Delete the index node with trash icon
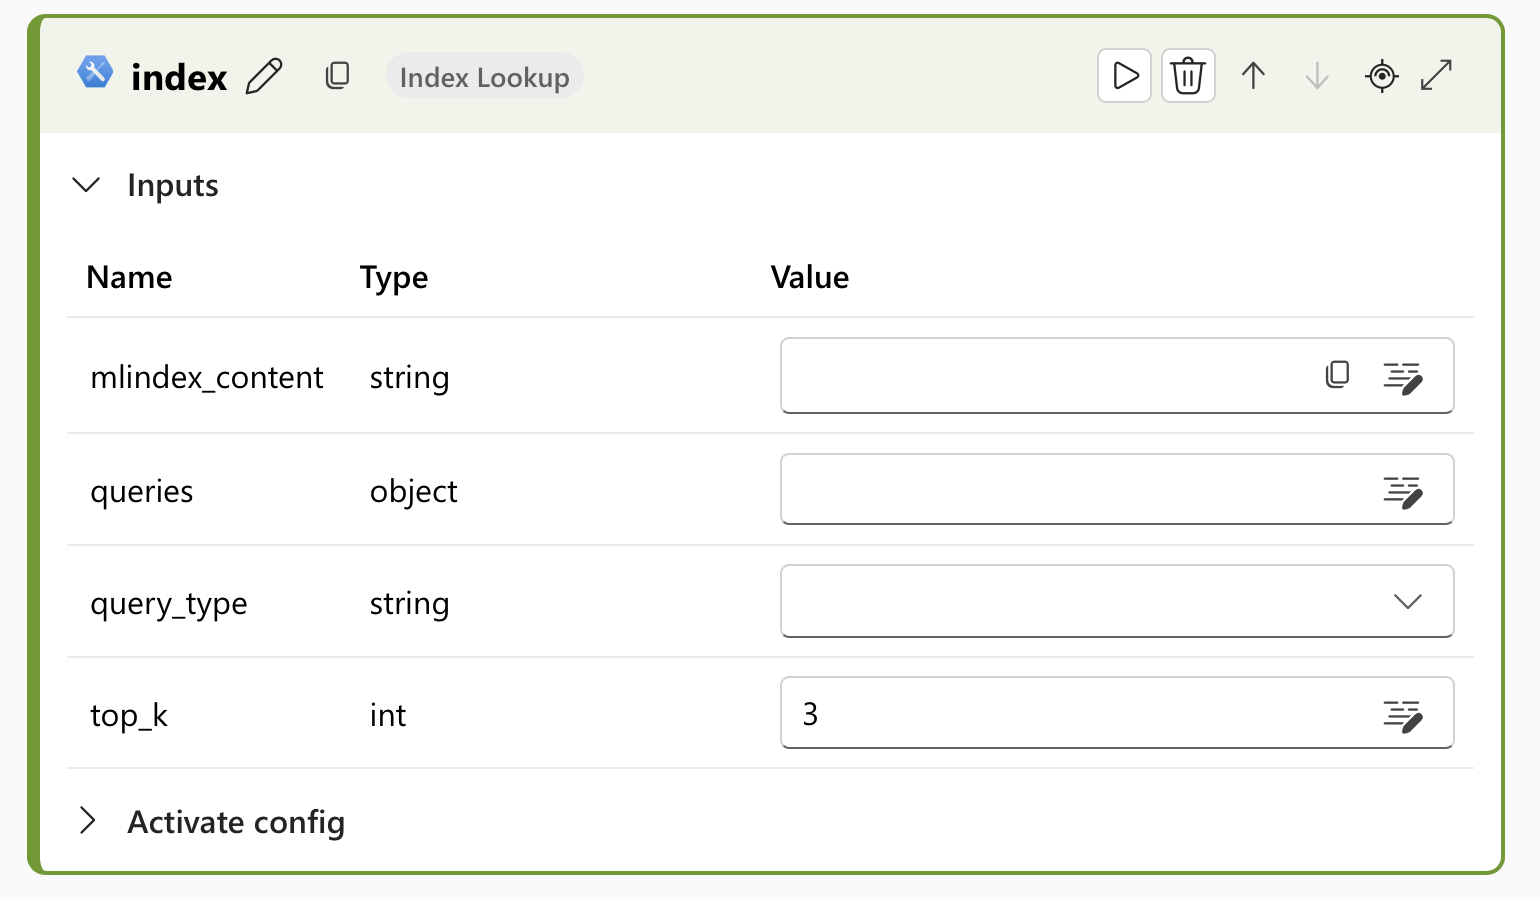1540x900 pixels. 1188,76
